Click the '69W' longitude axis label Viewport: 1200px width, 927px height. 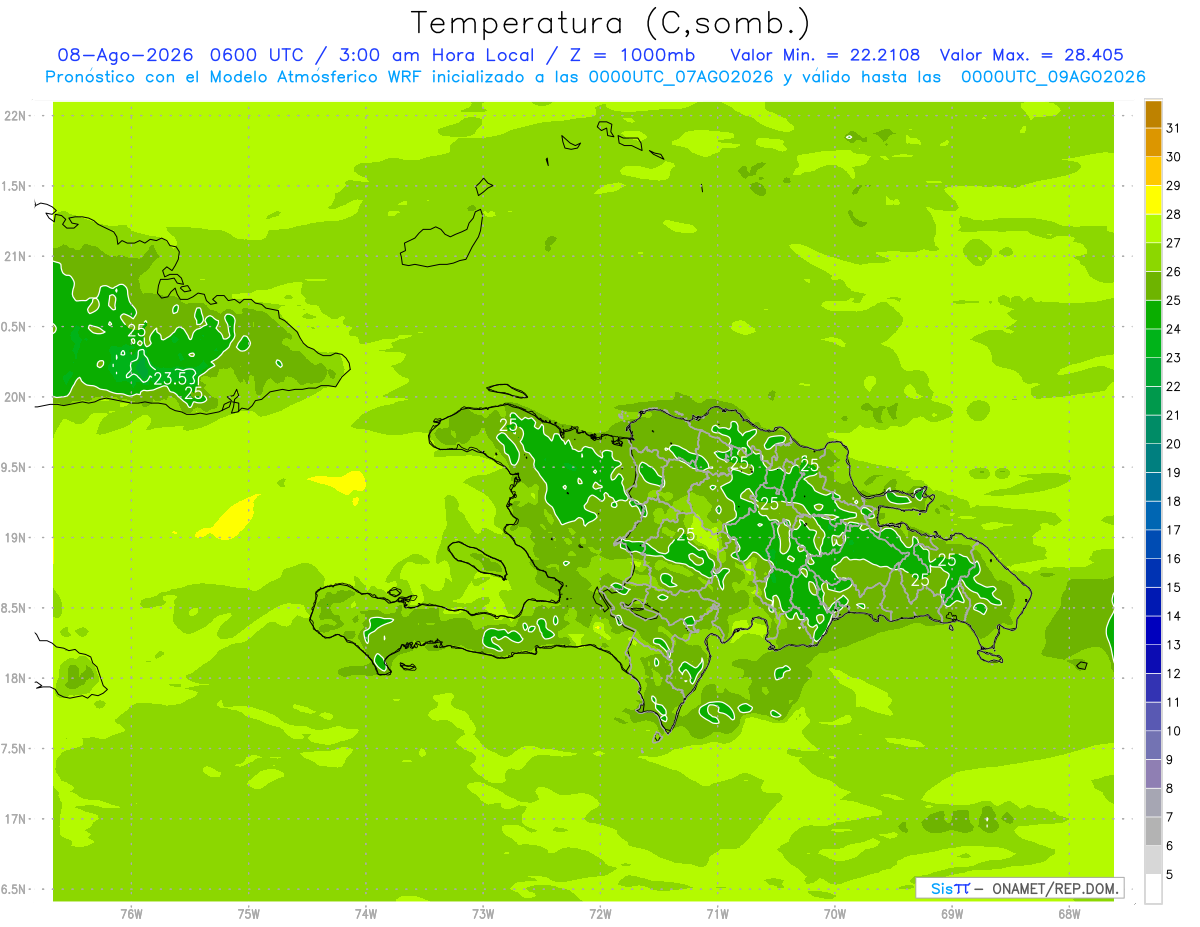click(952, 914)
